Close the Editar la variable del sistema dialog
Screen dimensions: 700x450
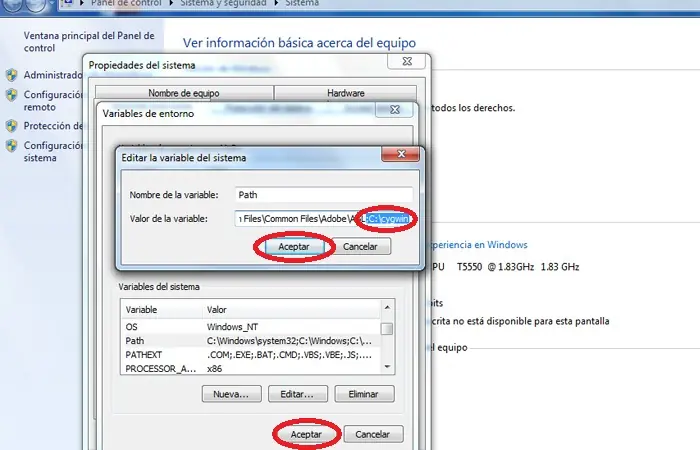(x=400, y=154)
